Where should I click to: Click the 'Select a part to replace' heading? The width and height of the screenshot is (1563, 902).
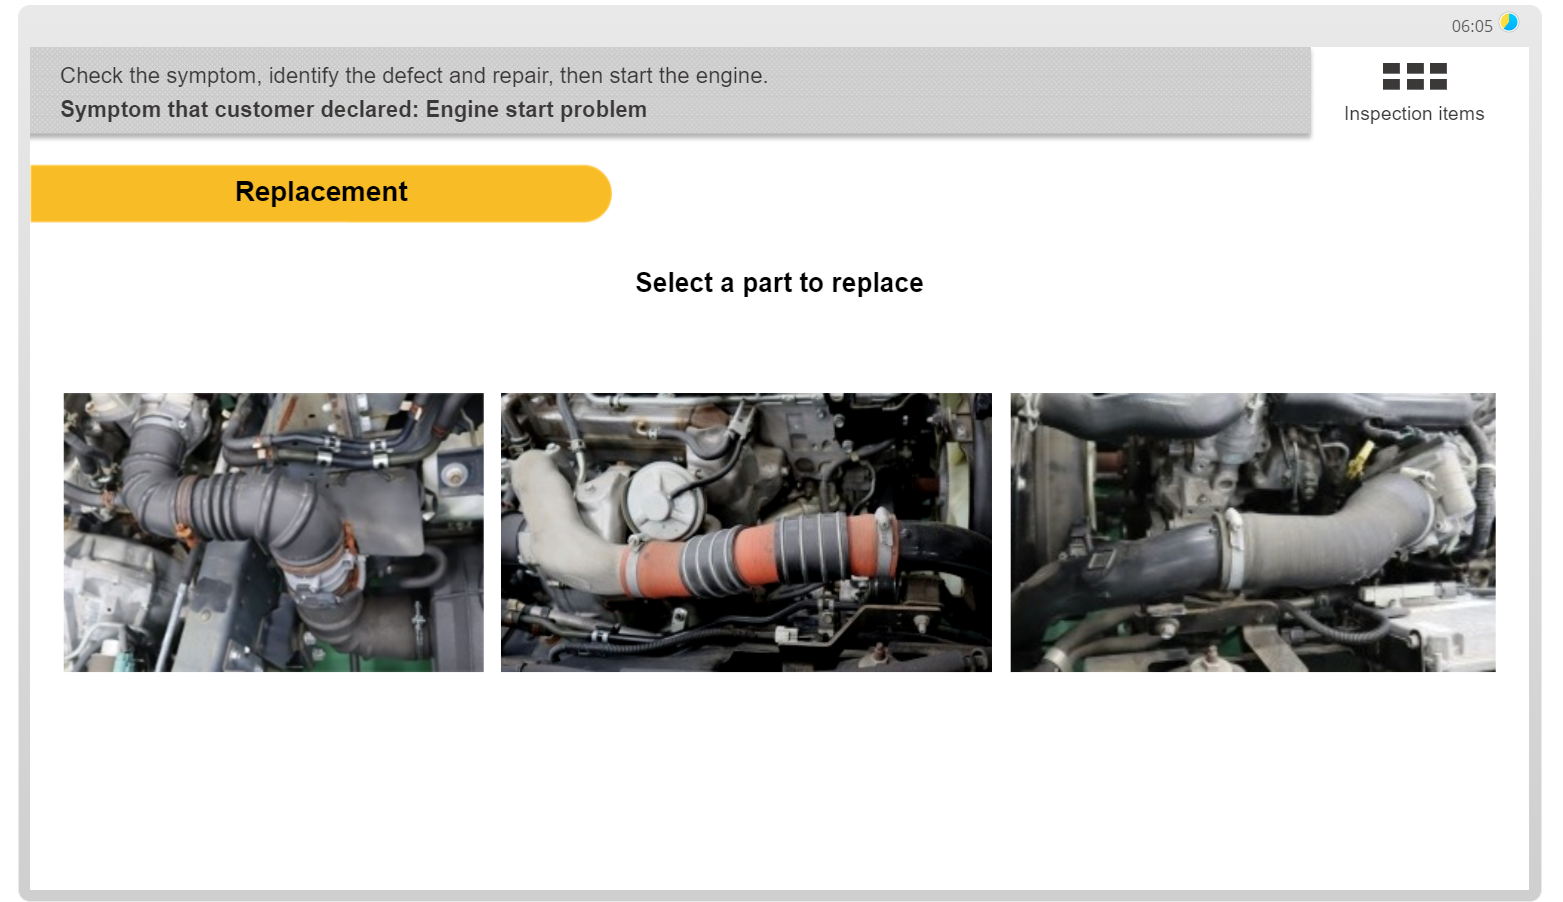pos(779,283)
